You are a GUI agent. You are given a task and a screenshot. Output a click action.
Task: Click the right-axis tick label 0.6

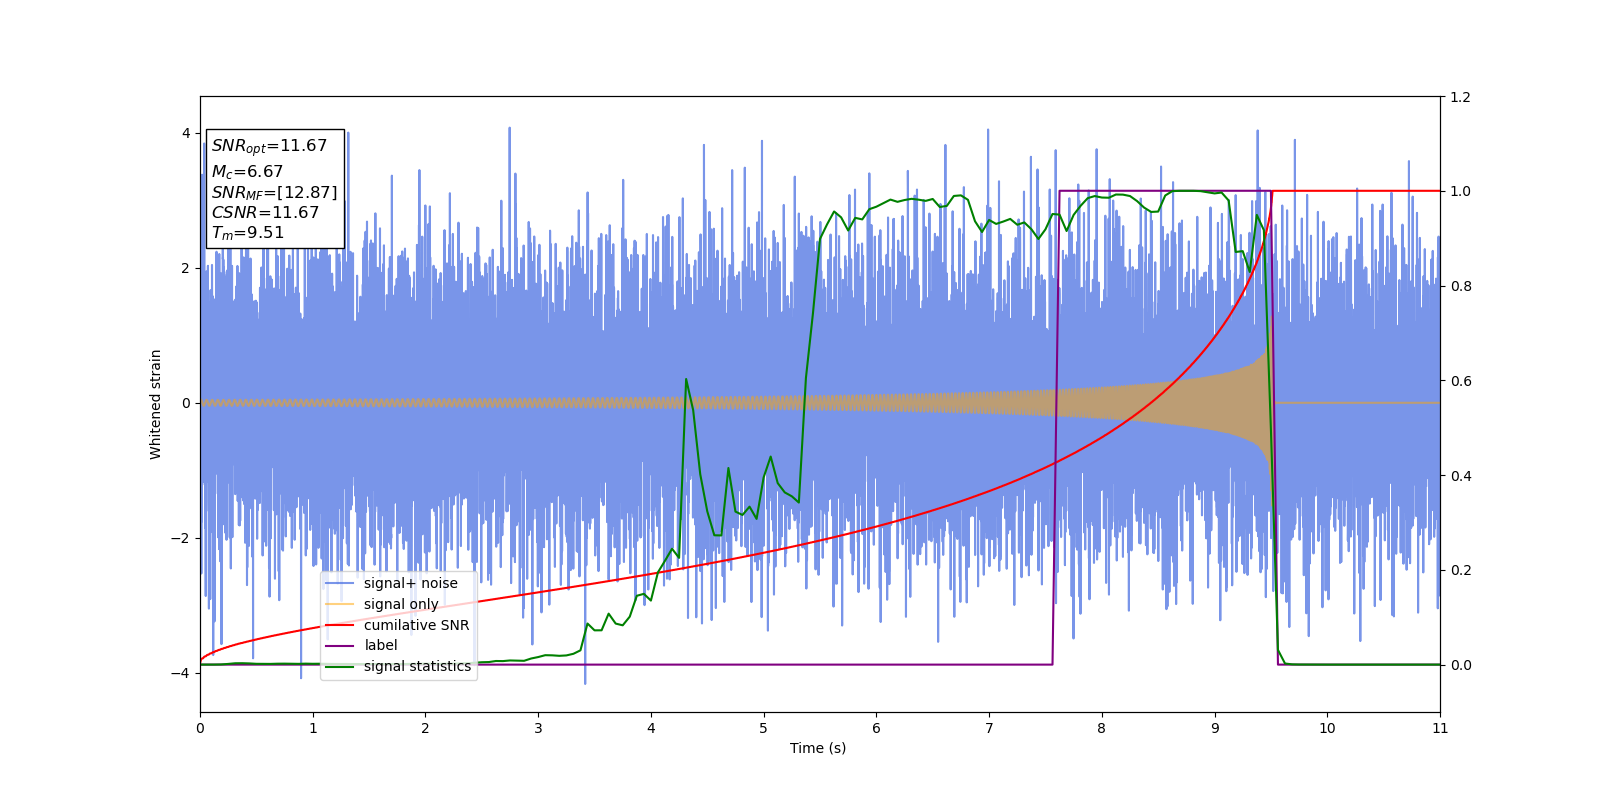tap(1460, 381)
